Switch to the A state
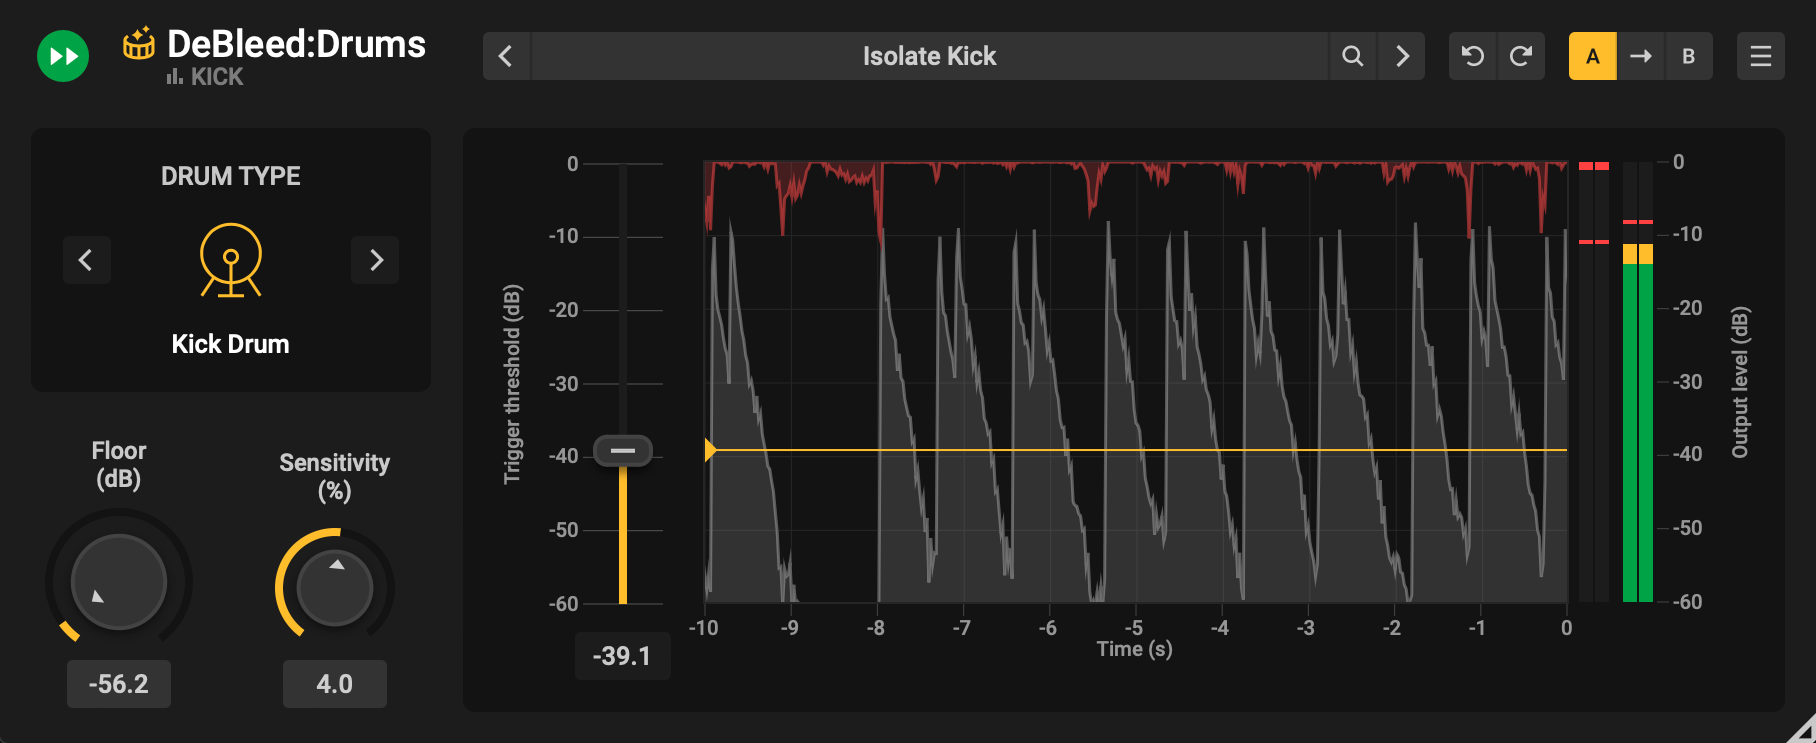 coord(1592,56)
